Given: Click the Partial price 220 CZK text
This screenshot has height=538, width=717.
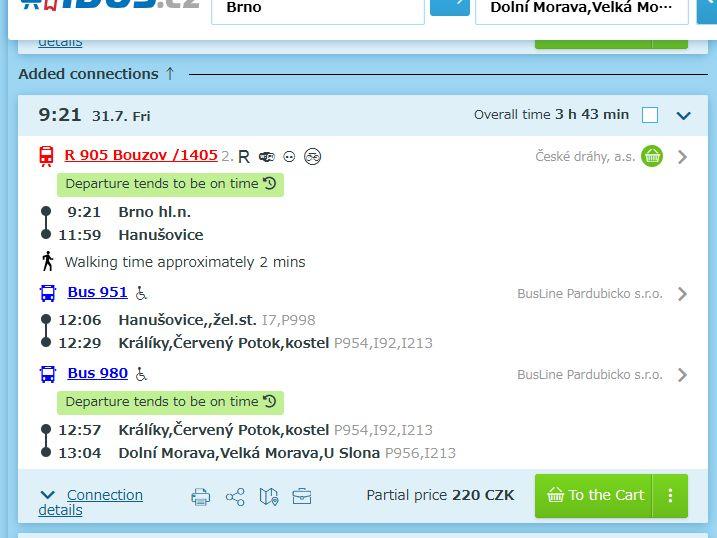Looking at the screenshot, I should click(x=440, y=495).
